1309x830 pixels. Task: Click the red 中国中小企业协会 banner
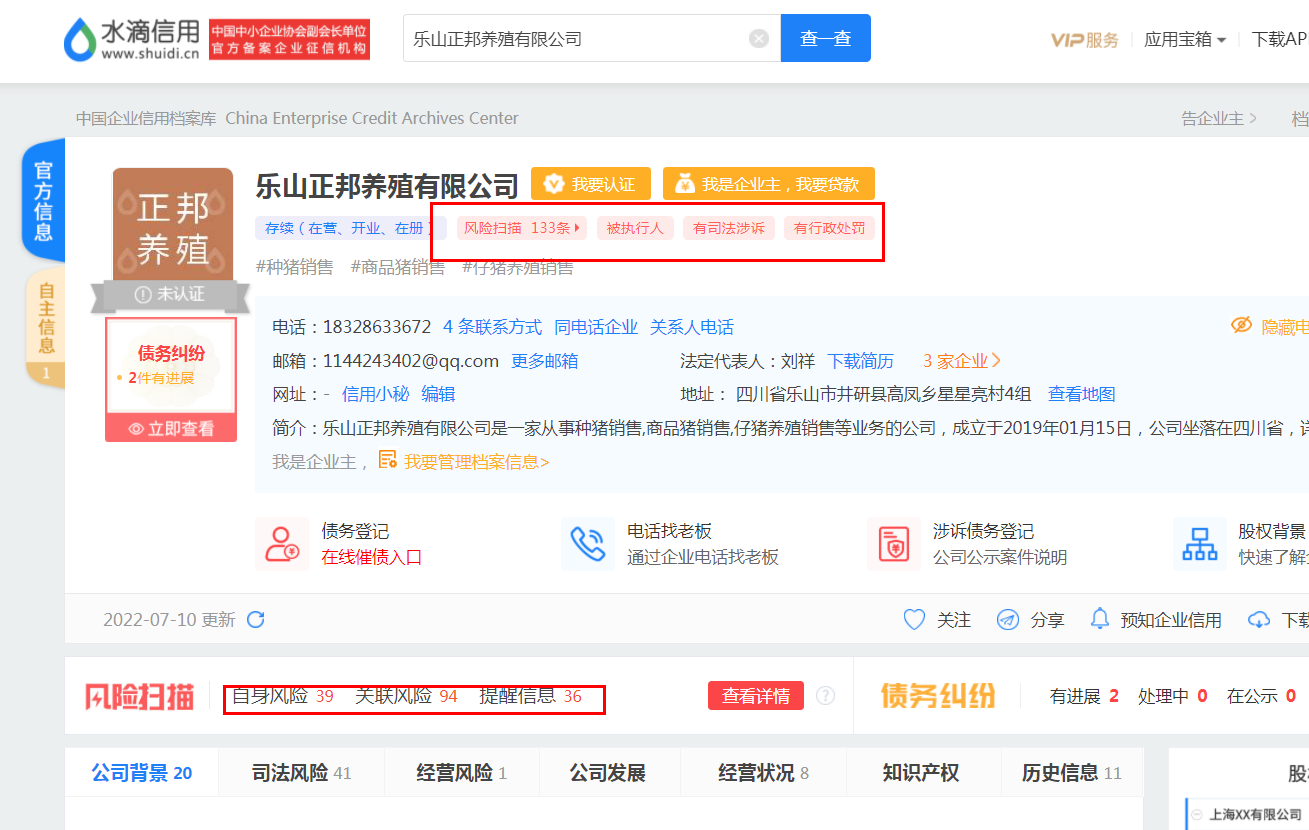(x=289, y=38)
